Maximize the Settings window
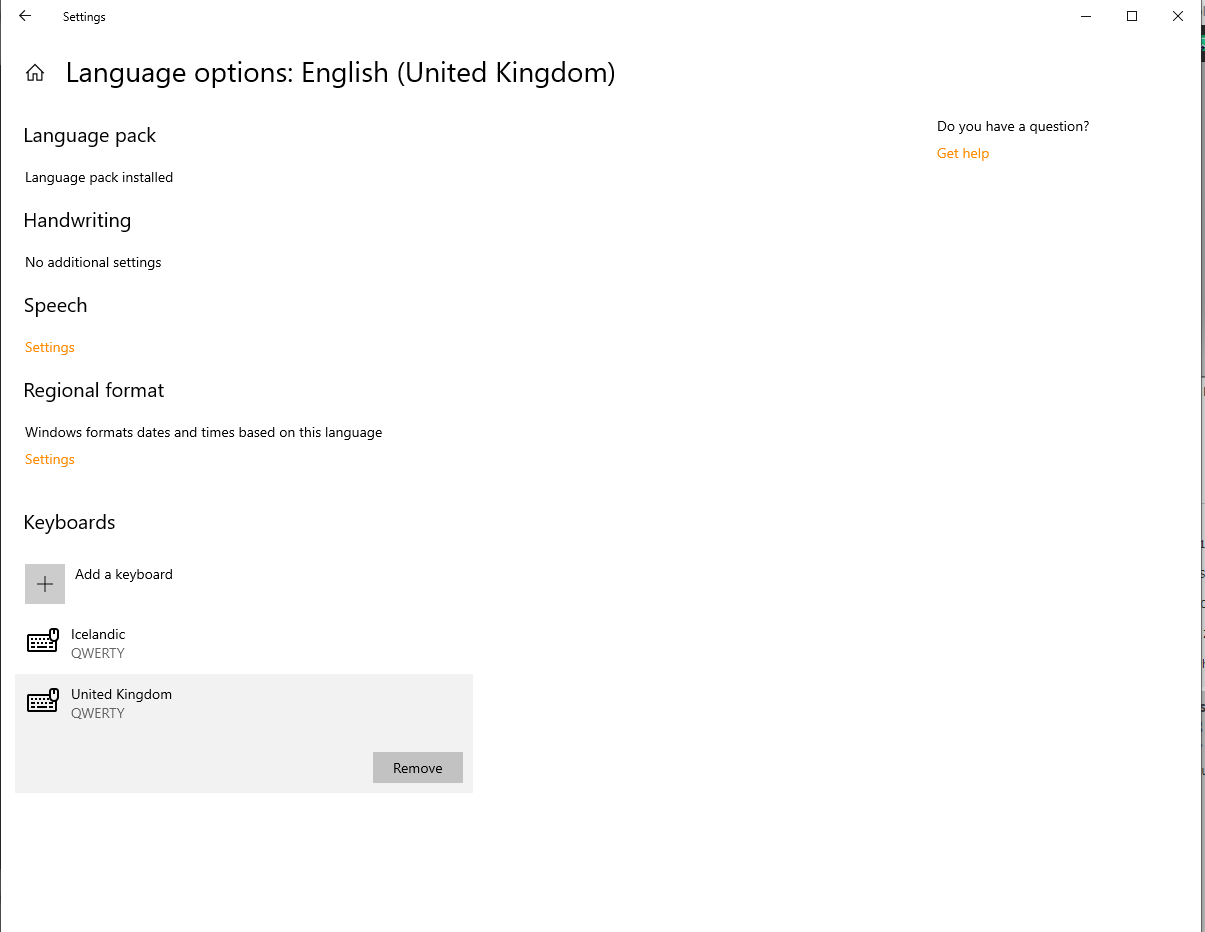The width and height of the screenshot is (1205, 932). 1132,16
